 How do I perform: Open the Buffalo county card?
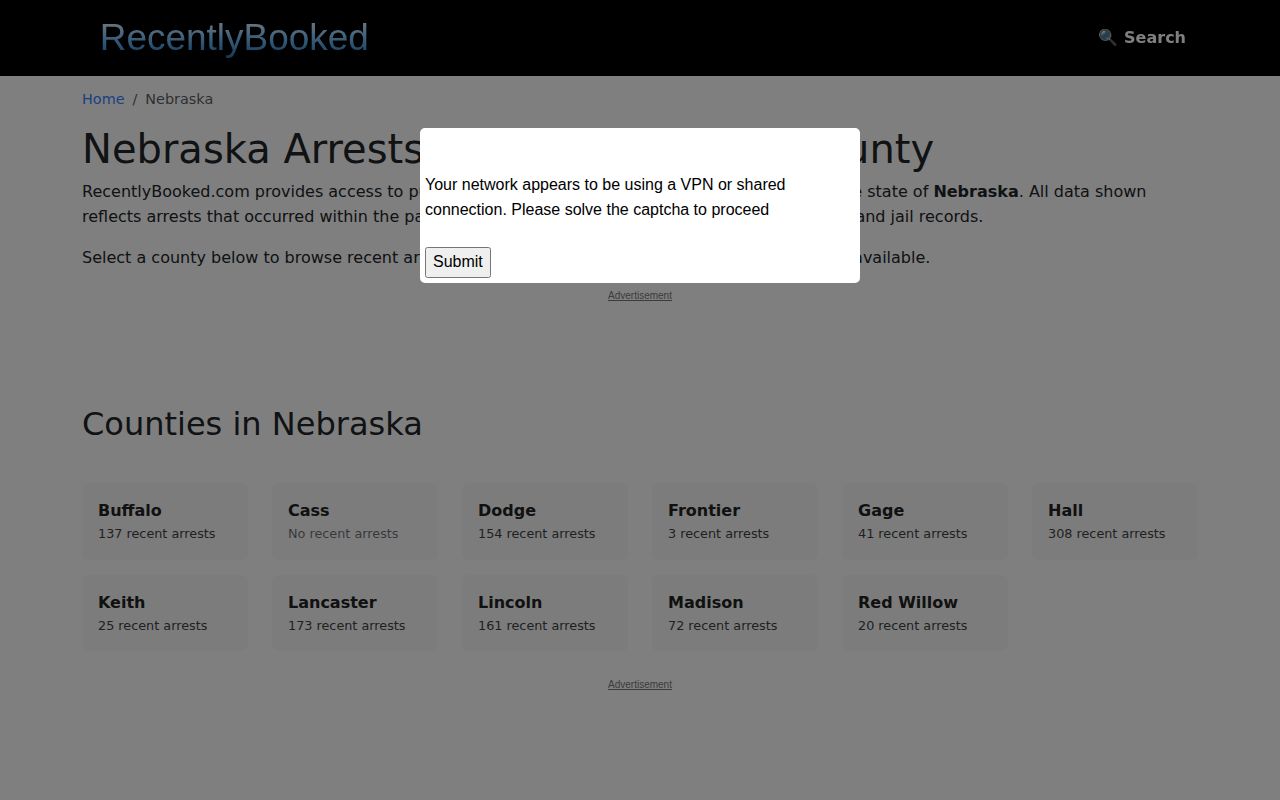165,521
